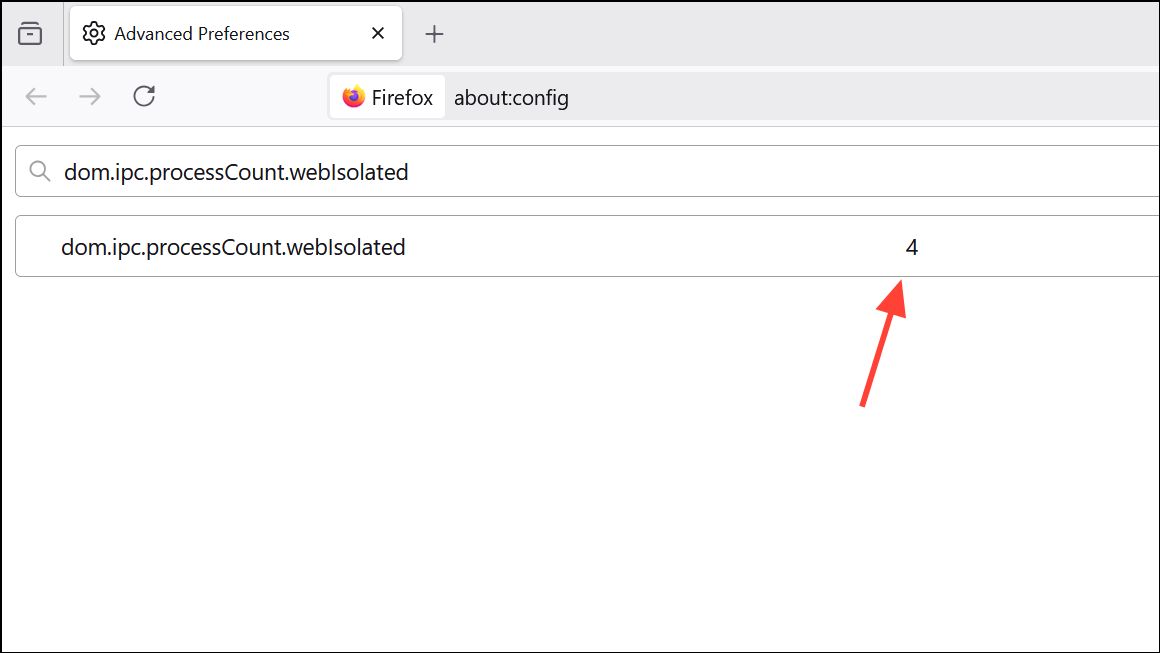Close the Advanced Preferences tab
Image resolution: width=1160 pixels, height=653 pixels.
click(x=378, y=34)
